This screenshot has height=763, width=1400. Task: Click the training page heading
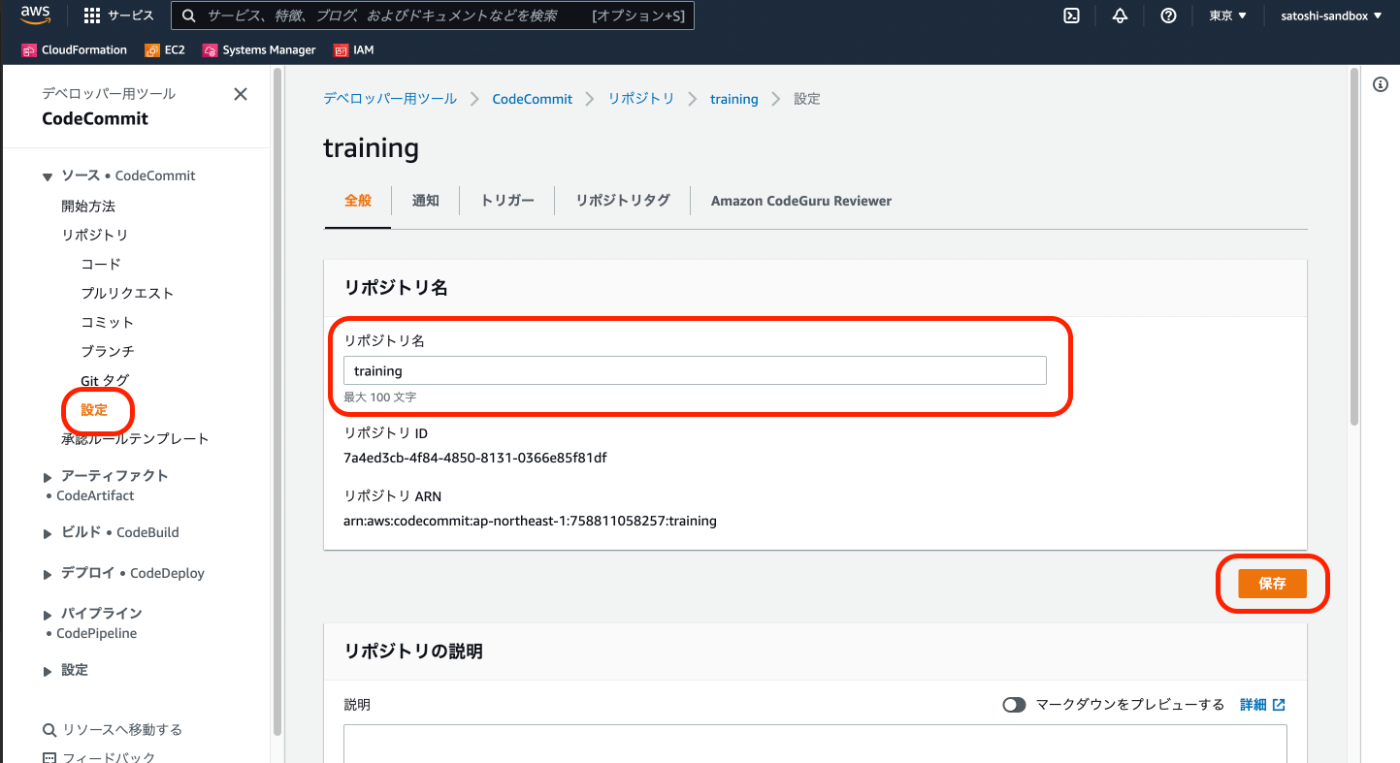click(371, 149)
